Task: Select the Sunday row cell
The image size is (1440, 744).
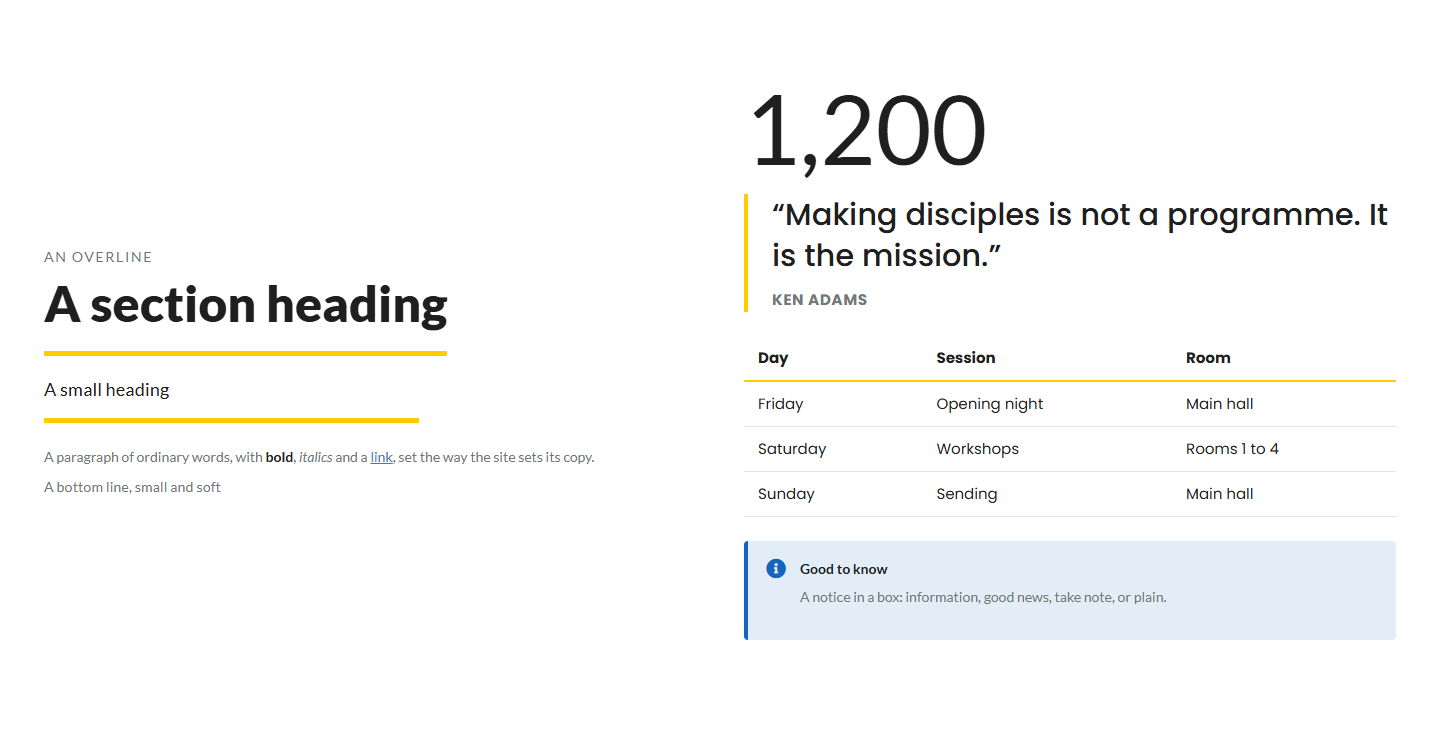Action: point(786,494)
